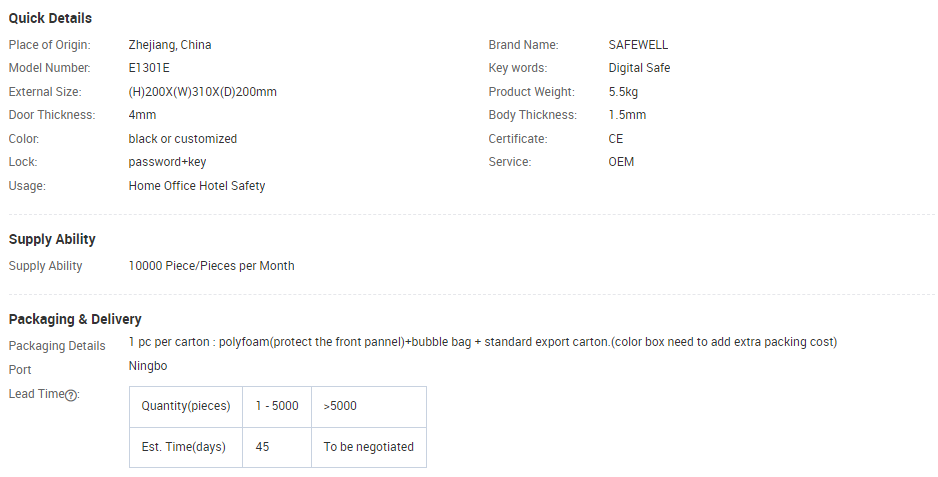Click the Digital Safe key words value
The image size is (938, 477).
639,68
